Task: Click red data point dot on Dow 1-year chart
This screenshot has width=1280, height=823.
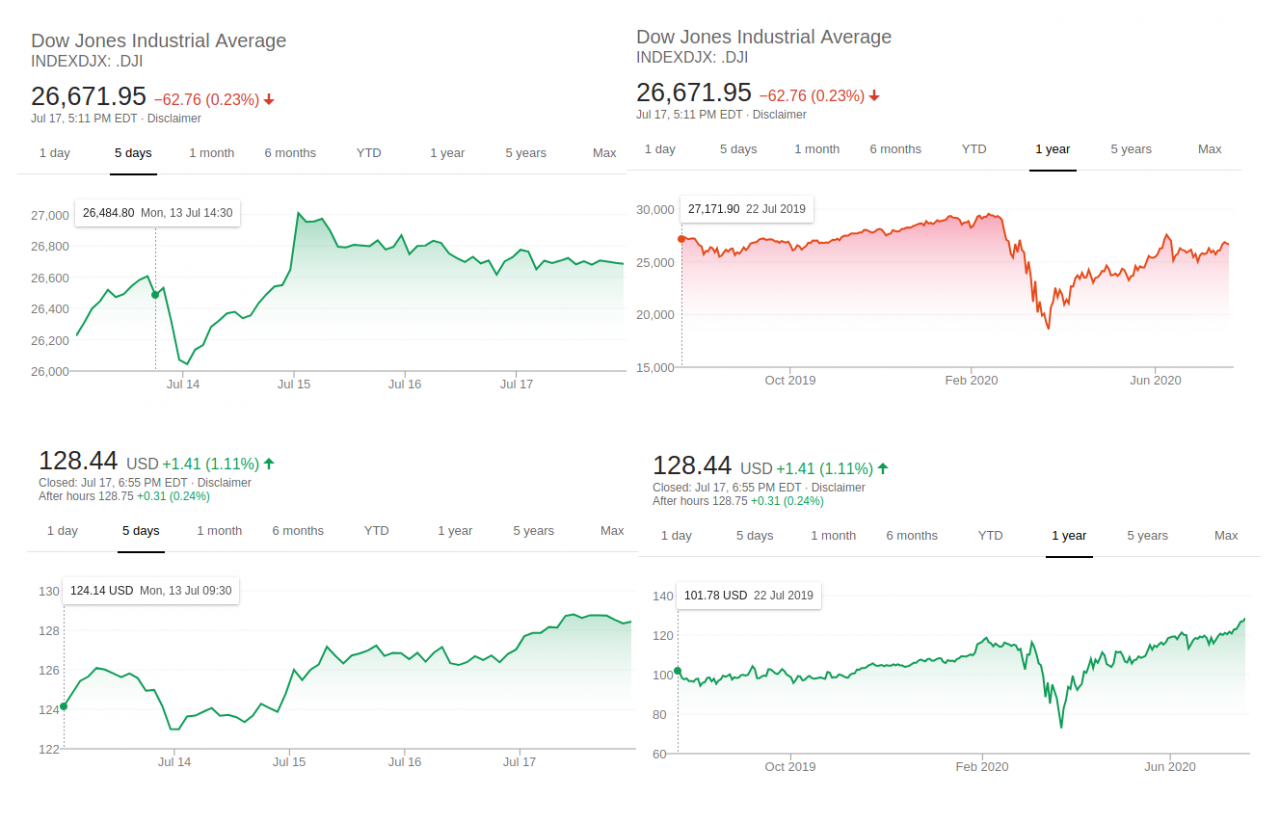Action: click(x=682, y=239)
